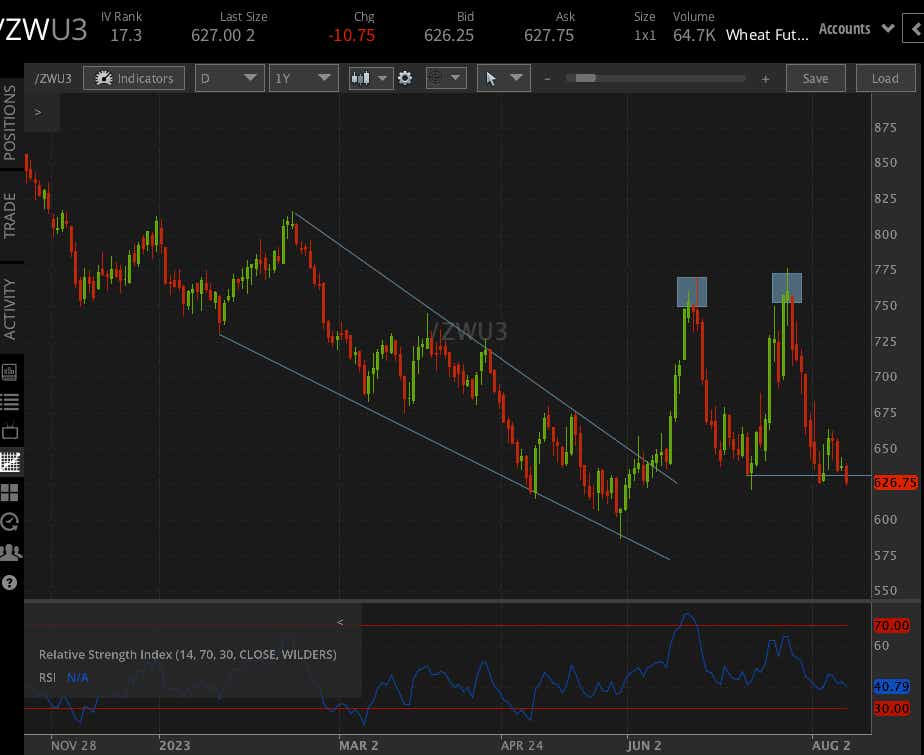Open the charts icon in left sidebar
The height and width of the screenshot is (755, 924).
[10, 463]
